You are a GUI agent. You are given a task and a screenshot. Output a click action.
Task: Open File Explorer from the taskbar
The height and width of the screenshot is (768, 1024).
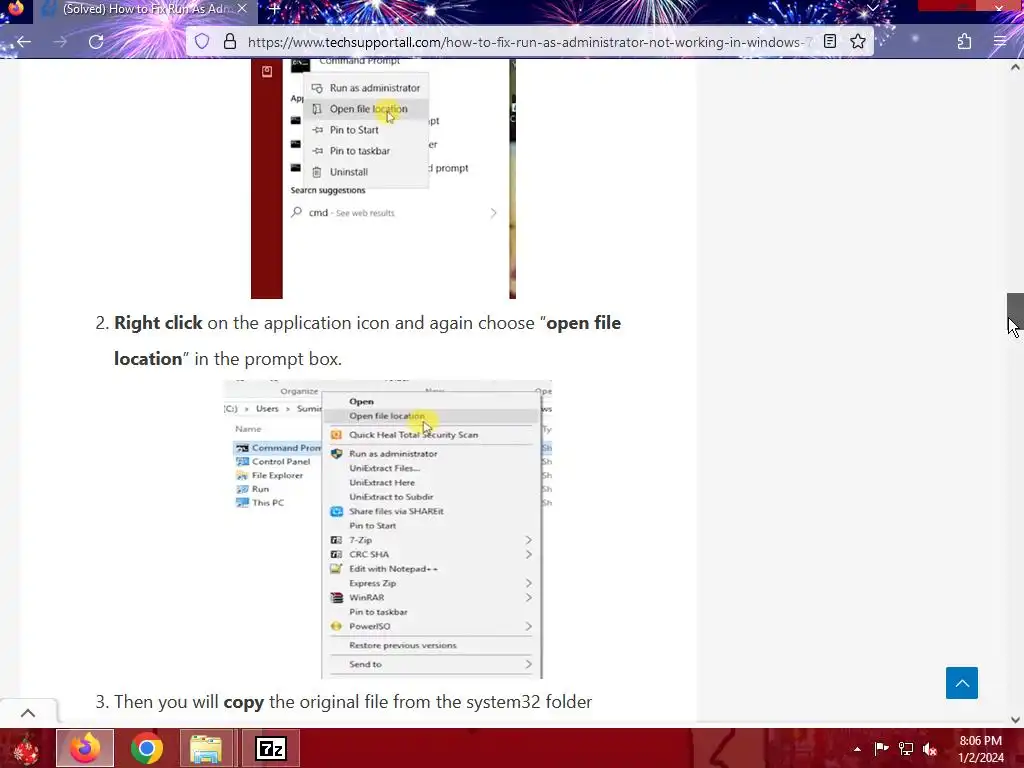[206, 748]
